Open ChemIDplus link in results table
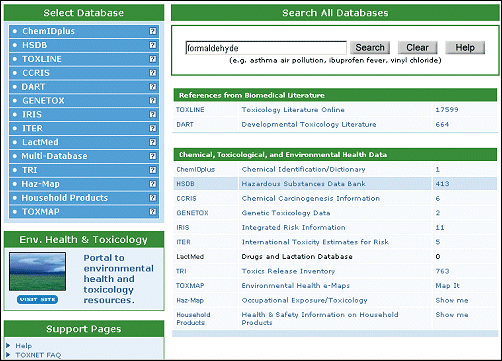Screen dimensions: 502x361 tap(196, 169)
